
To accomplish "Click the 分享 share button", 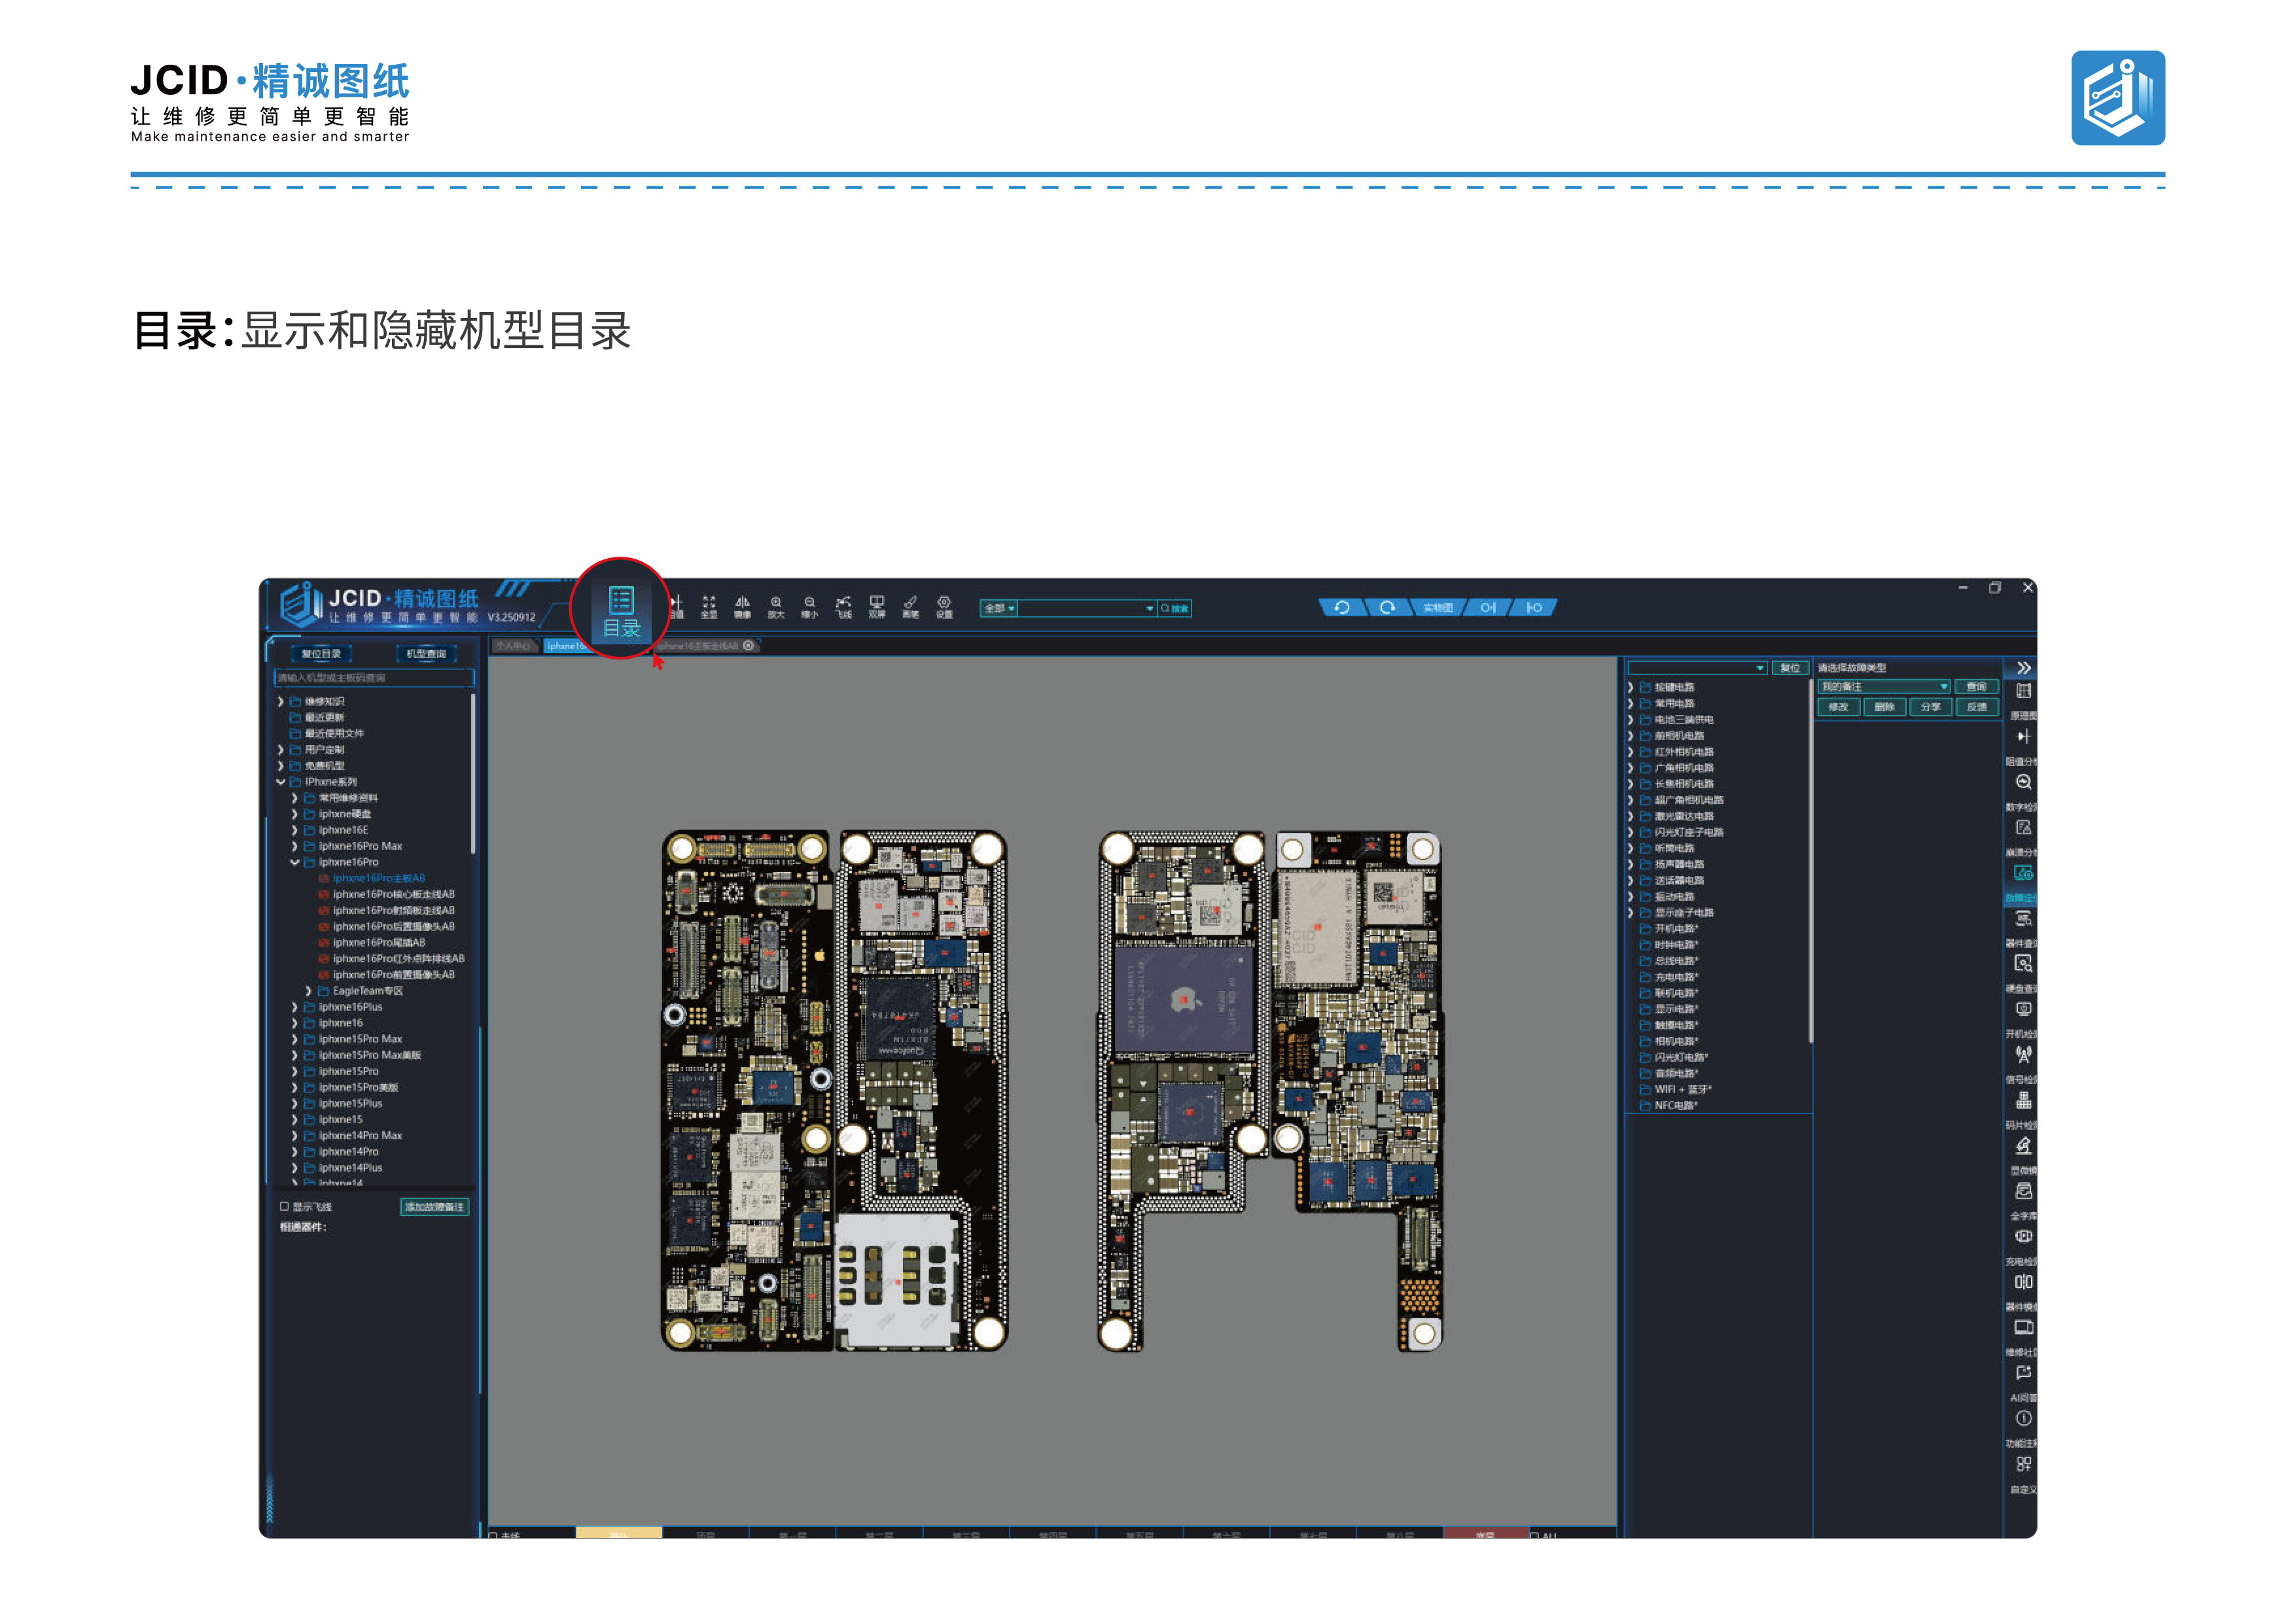I will point(1930,707).
